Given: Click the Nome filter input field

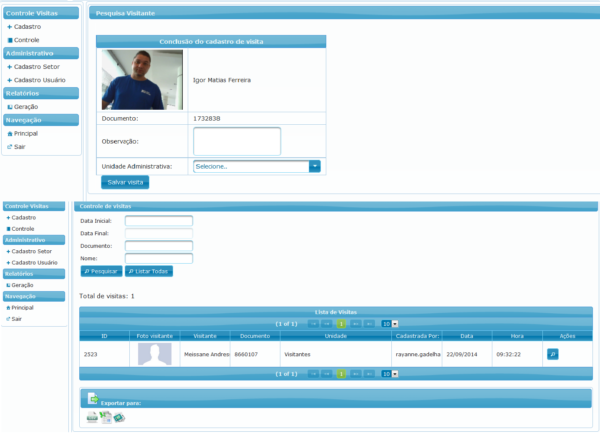Looking at the screenshot, I should 159,259.
